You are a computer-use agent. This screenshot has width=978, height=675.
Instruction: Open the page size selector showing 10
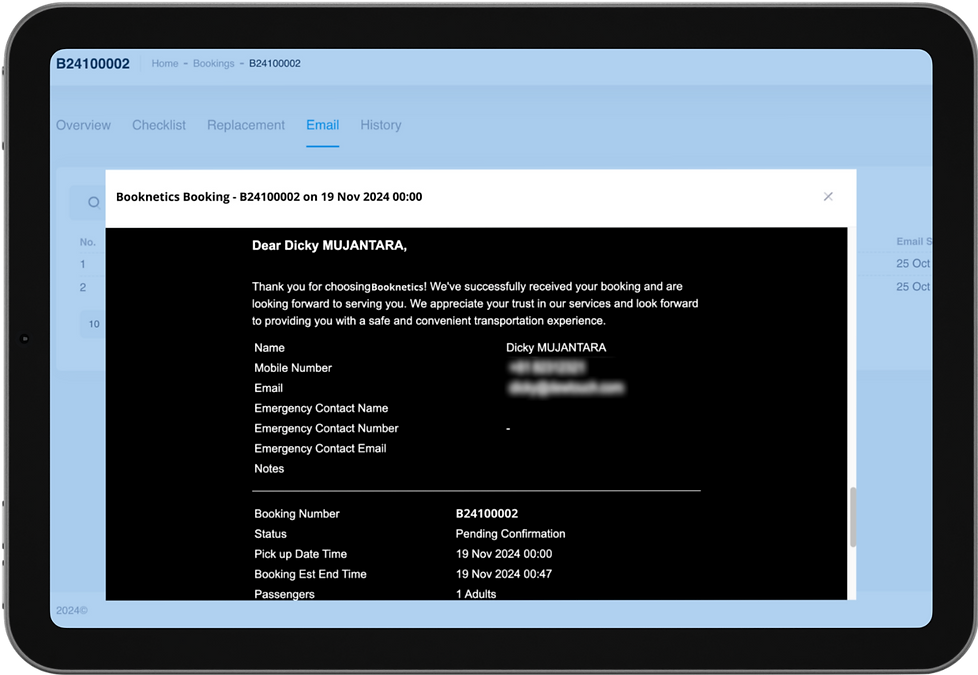[x=94, y=324]
